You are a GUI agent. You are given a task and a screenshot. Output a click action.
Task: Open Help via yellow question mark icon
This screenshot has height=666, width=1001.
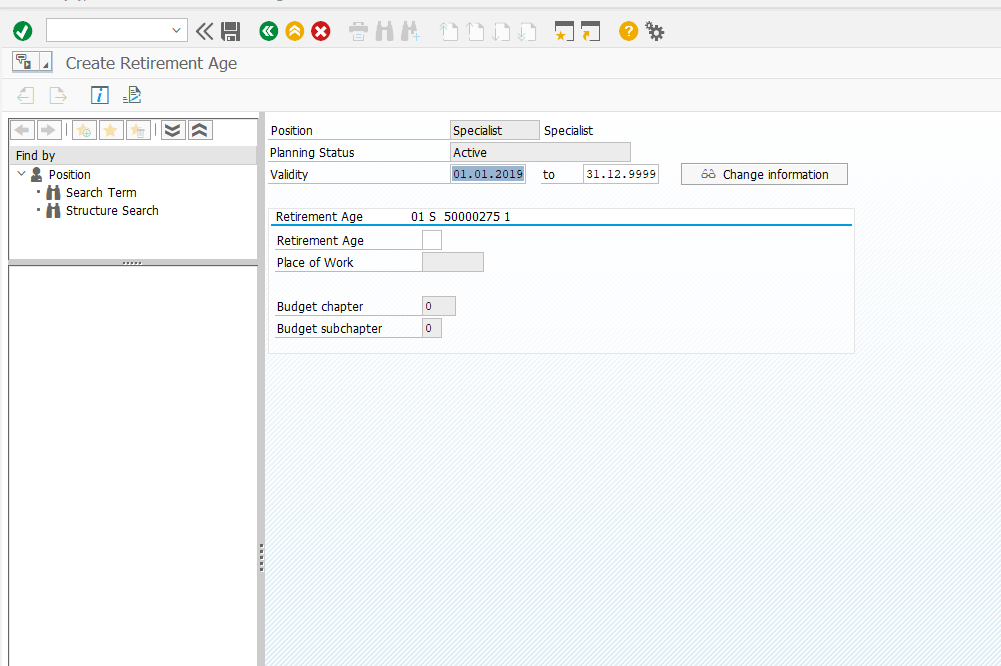(x=628, y=31)
